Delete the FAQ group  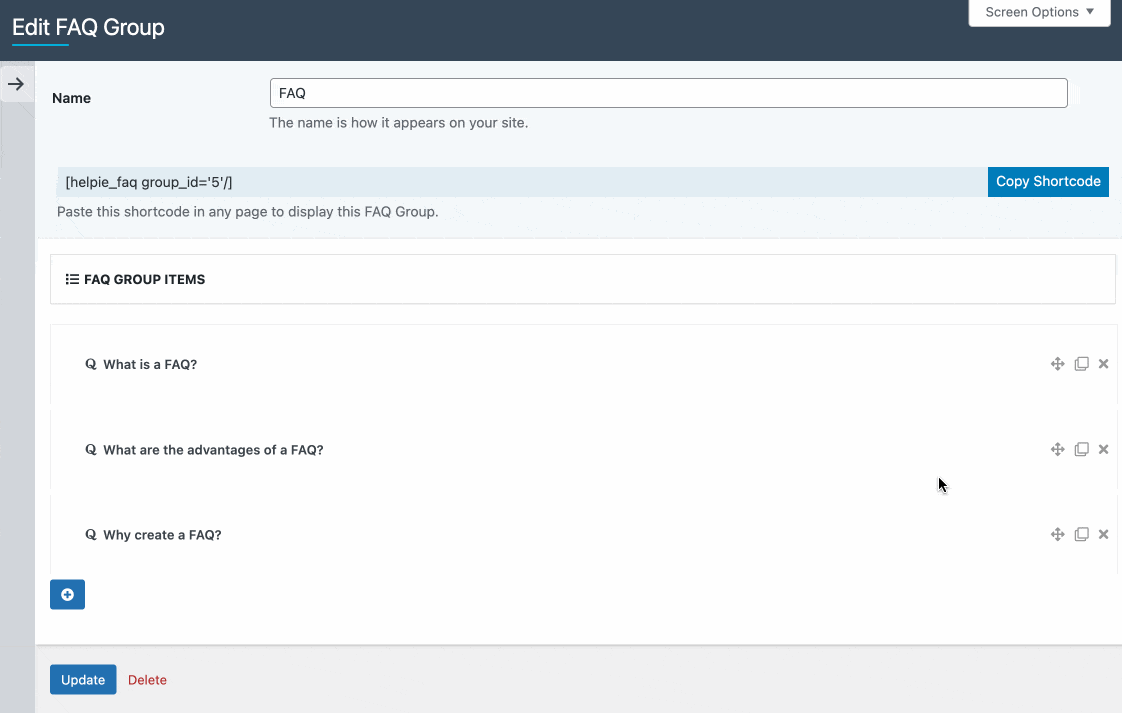point(147,679)
